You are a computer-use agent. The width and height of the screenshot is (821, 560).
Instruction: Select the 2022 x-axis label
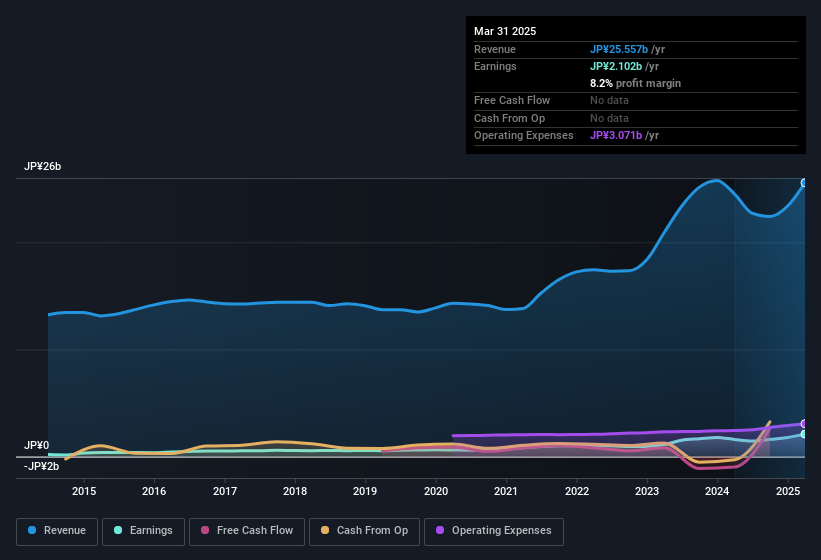[576, 491]
